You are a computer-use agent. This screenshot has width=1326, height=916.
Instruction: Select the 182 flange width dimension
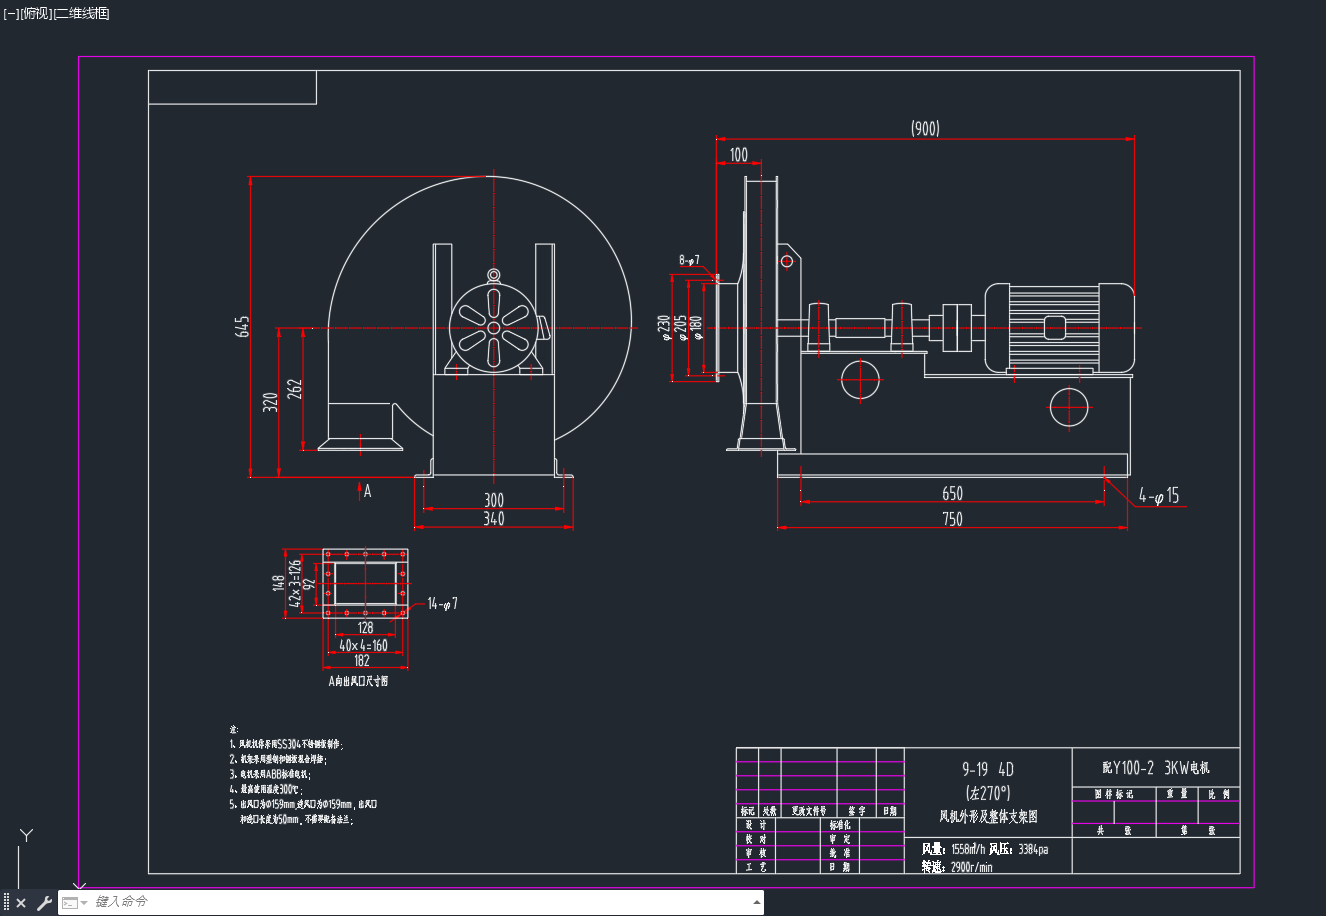(x=362, y=661)
